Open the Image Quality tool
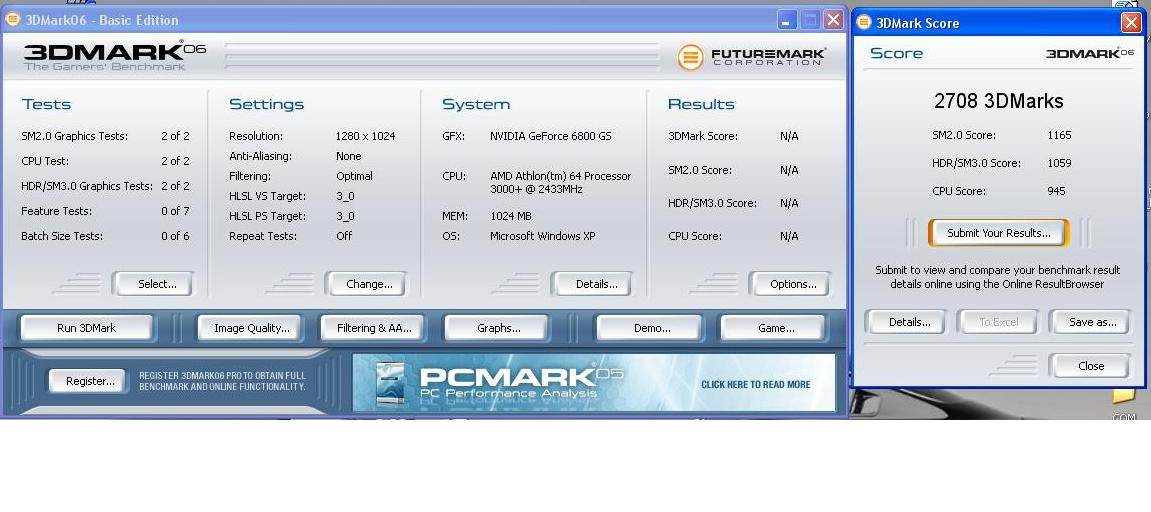The image size is (1151, 512). point(252,328)
